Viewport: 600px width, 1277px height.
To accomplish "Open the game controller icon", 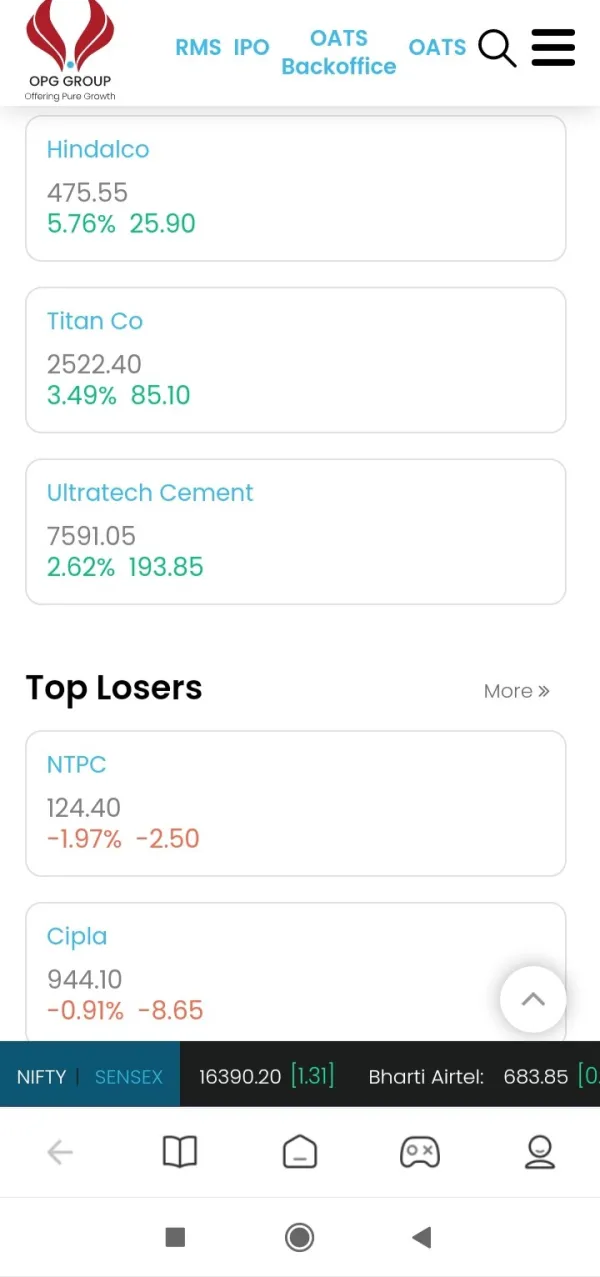I will pos(420,1153).
